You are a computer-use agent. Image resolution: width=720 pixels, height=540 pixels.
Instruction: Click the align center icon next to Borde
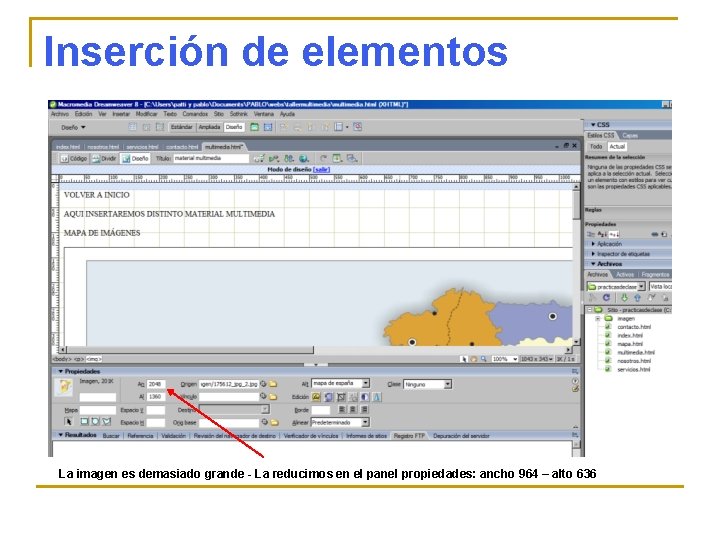tap(353, 409)
